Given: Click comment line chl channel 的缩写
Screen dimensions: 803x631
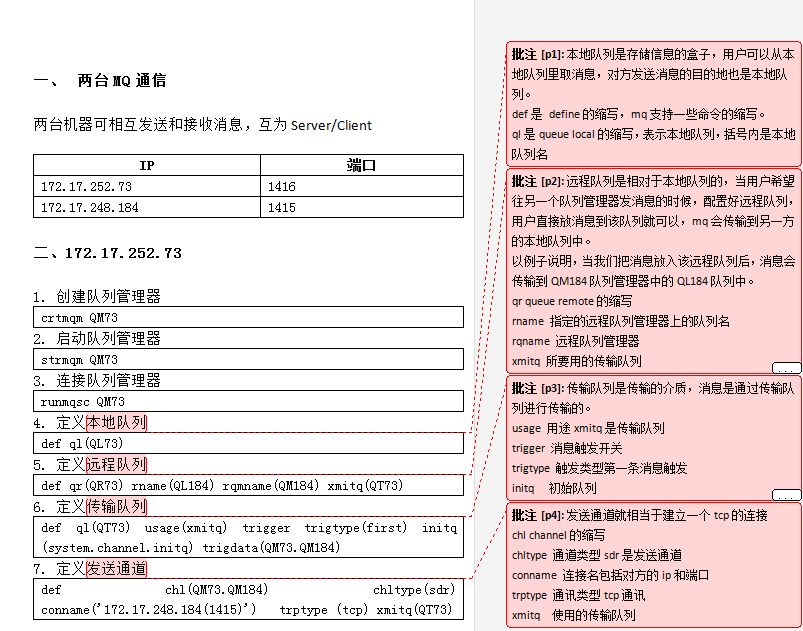Looking at the screenshot, I should click(558, 535).
